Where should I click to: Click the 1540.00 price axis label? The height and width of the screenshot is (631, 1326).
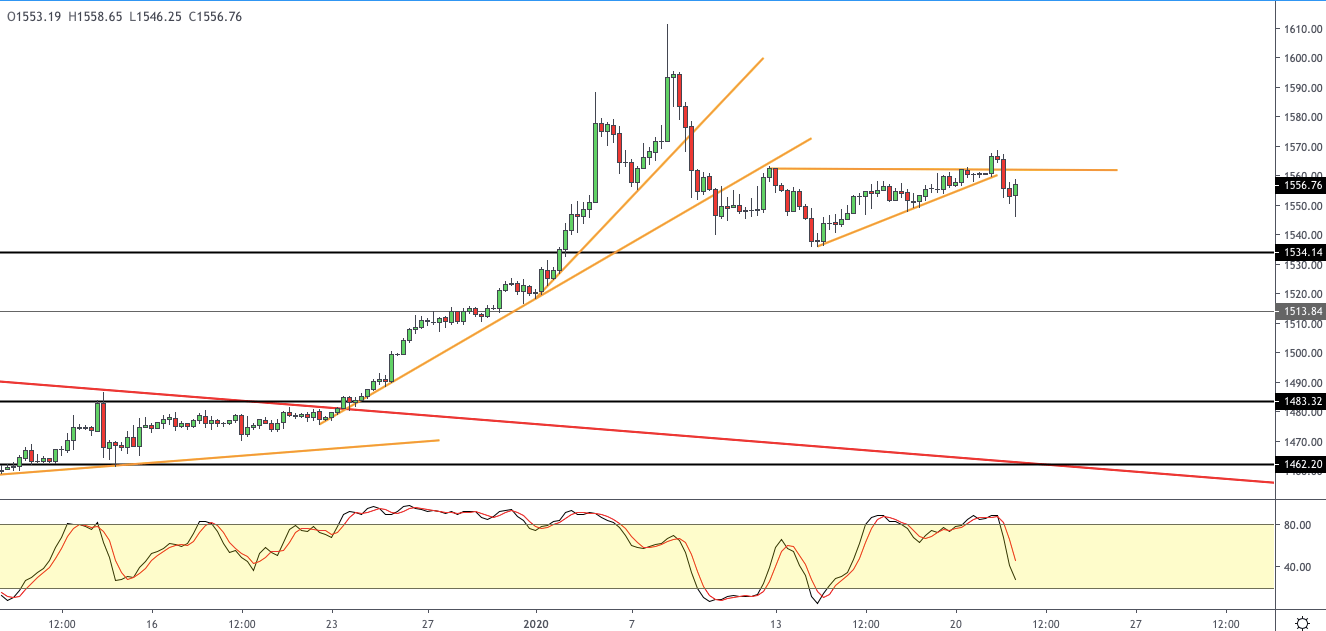1304,235
